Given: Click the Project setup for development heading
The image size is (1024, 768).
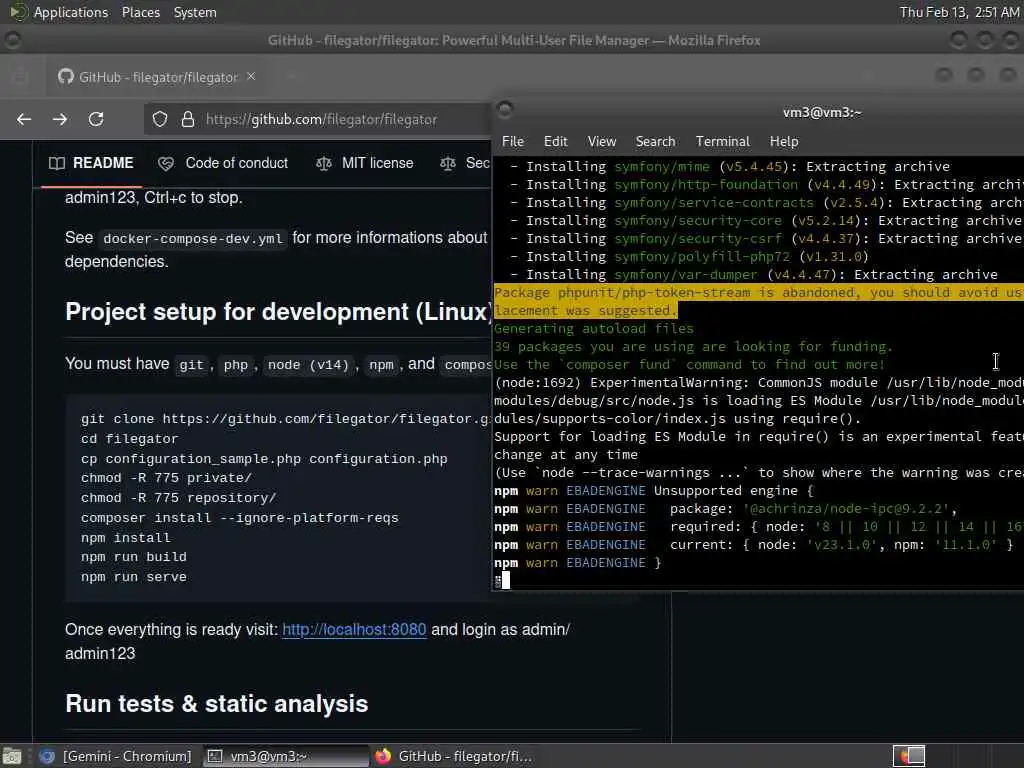Looking at the screenshot, I should [x=279, y=312].
